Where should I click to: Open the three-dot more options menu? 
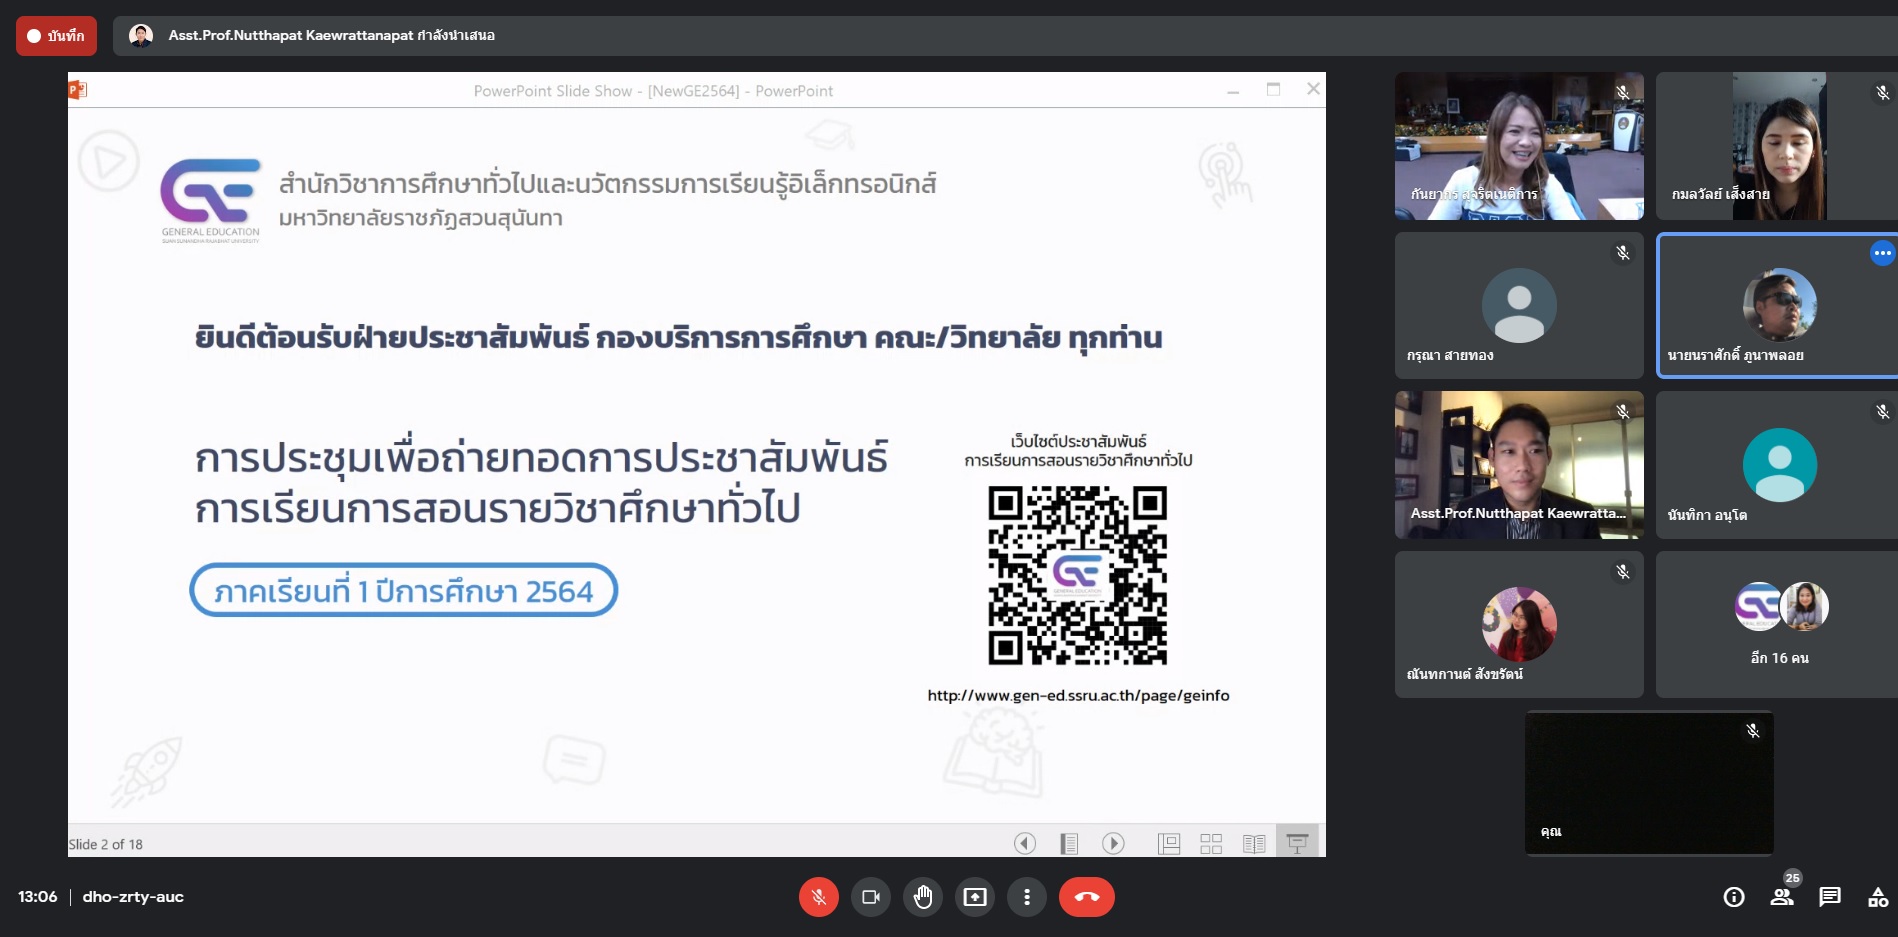1026,897
